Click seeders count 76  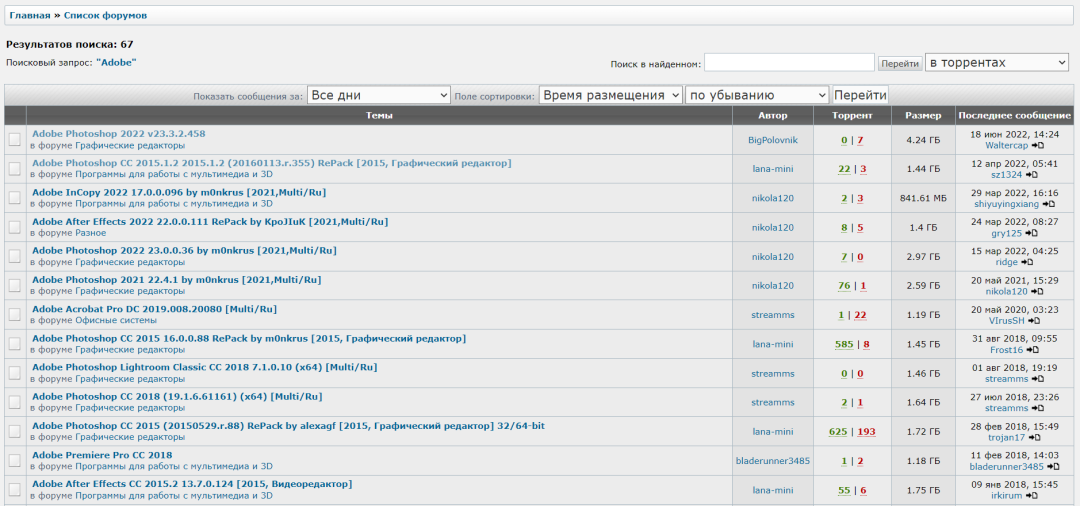tap(844, 286)
